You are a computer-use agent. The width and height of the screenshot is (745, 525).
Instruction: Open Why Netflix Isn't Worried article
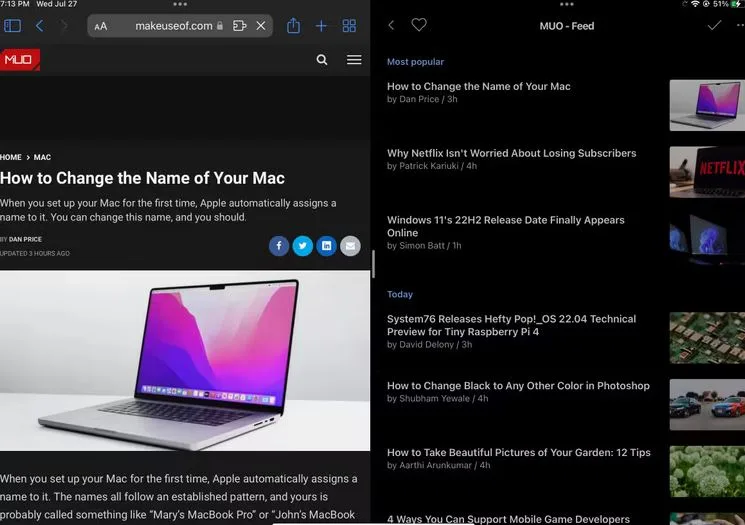(511, 153)
